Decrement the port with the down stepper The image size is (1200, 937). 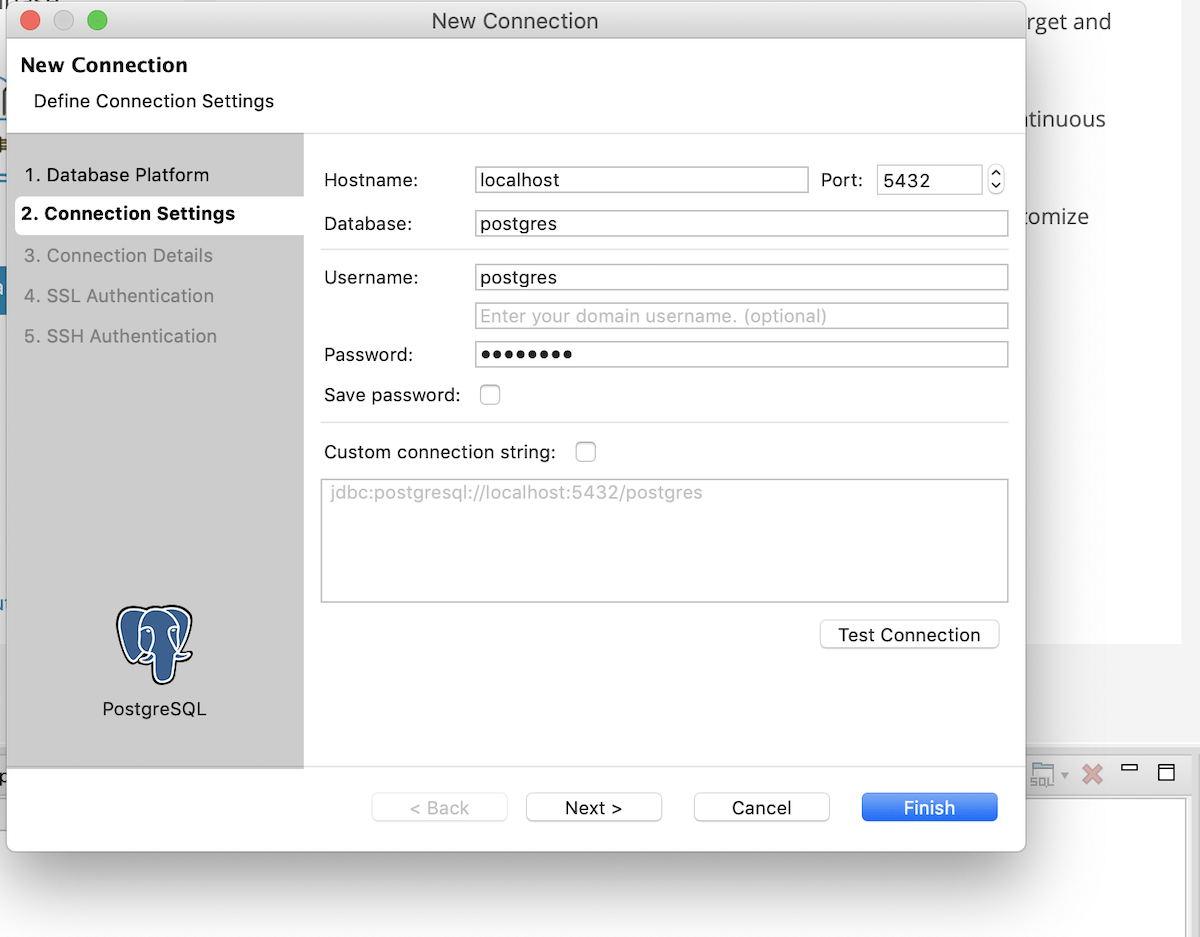(x=995, y=186)
